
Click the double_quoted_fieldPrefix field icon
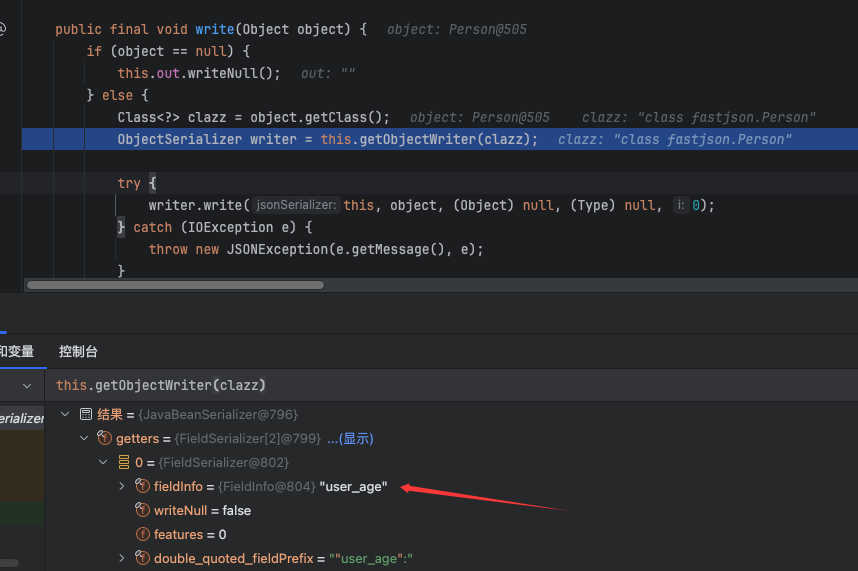(x=142, y=558)
